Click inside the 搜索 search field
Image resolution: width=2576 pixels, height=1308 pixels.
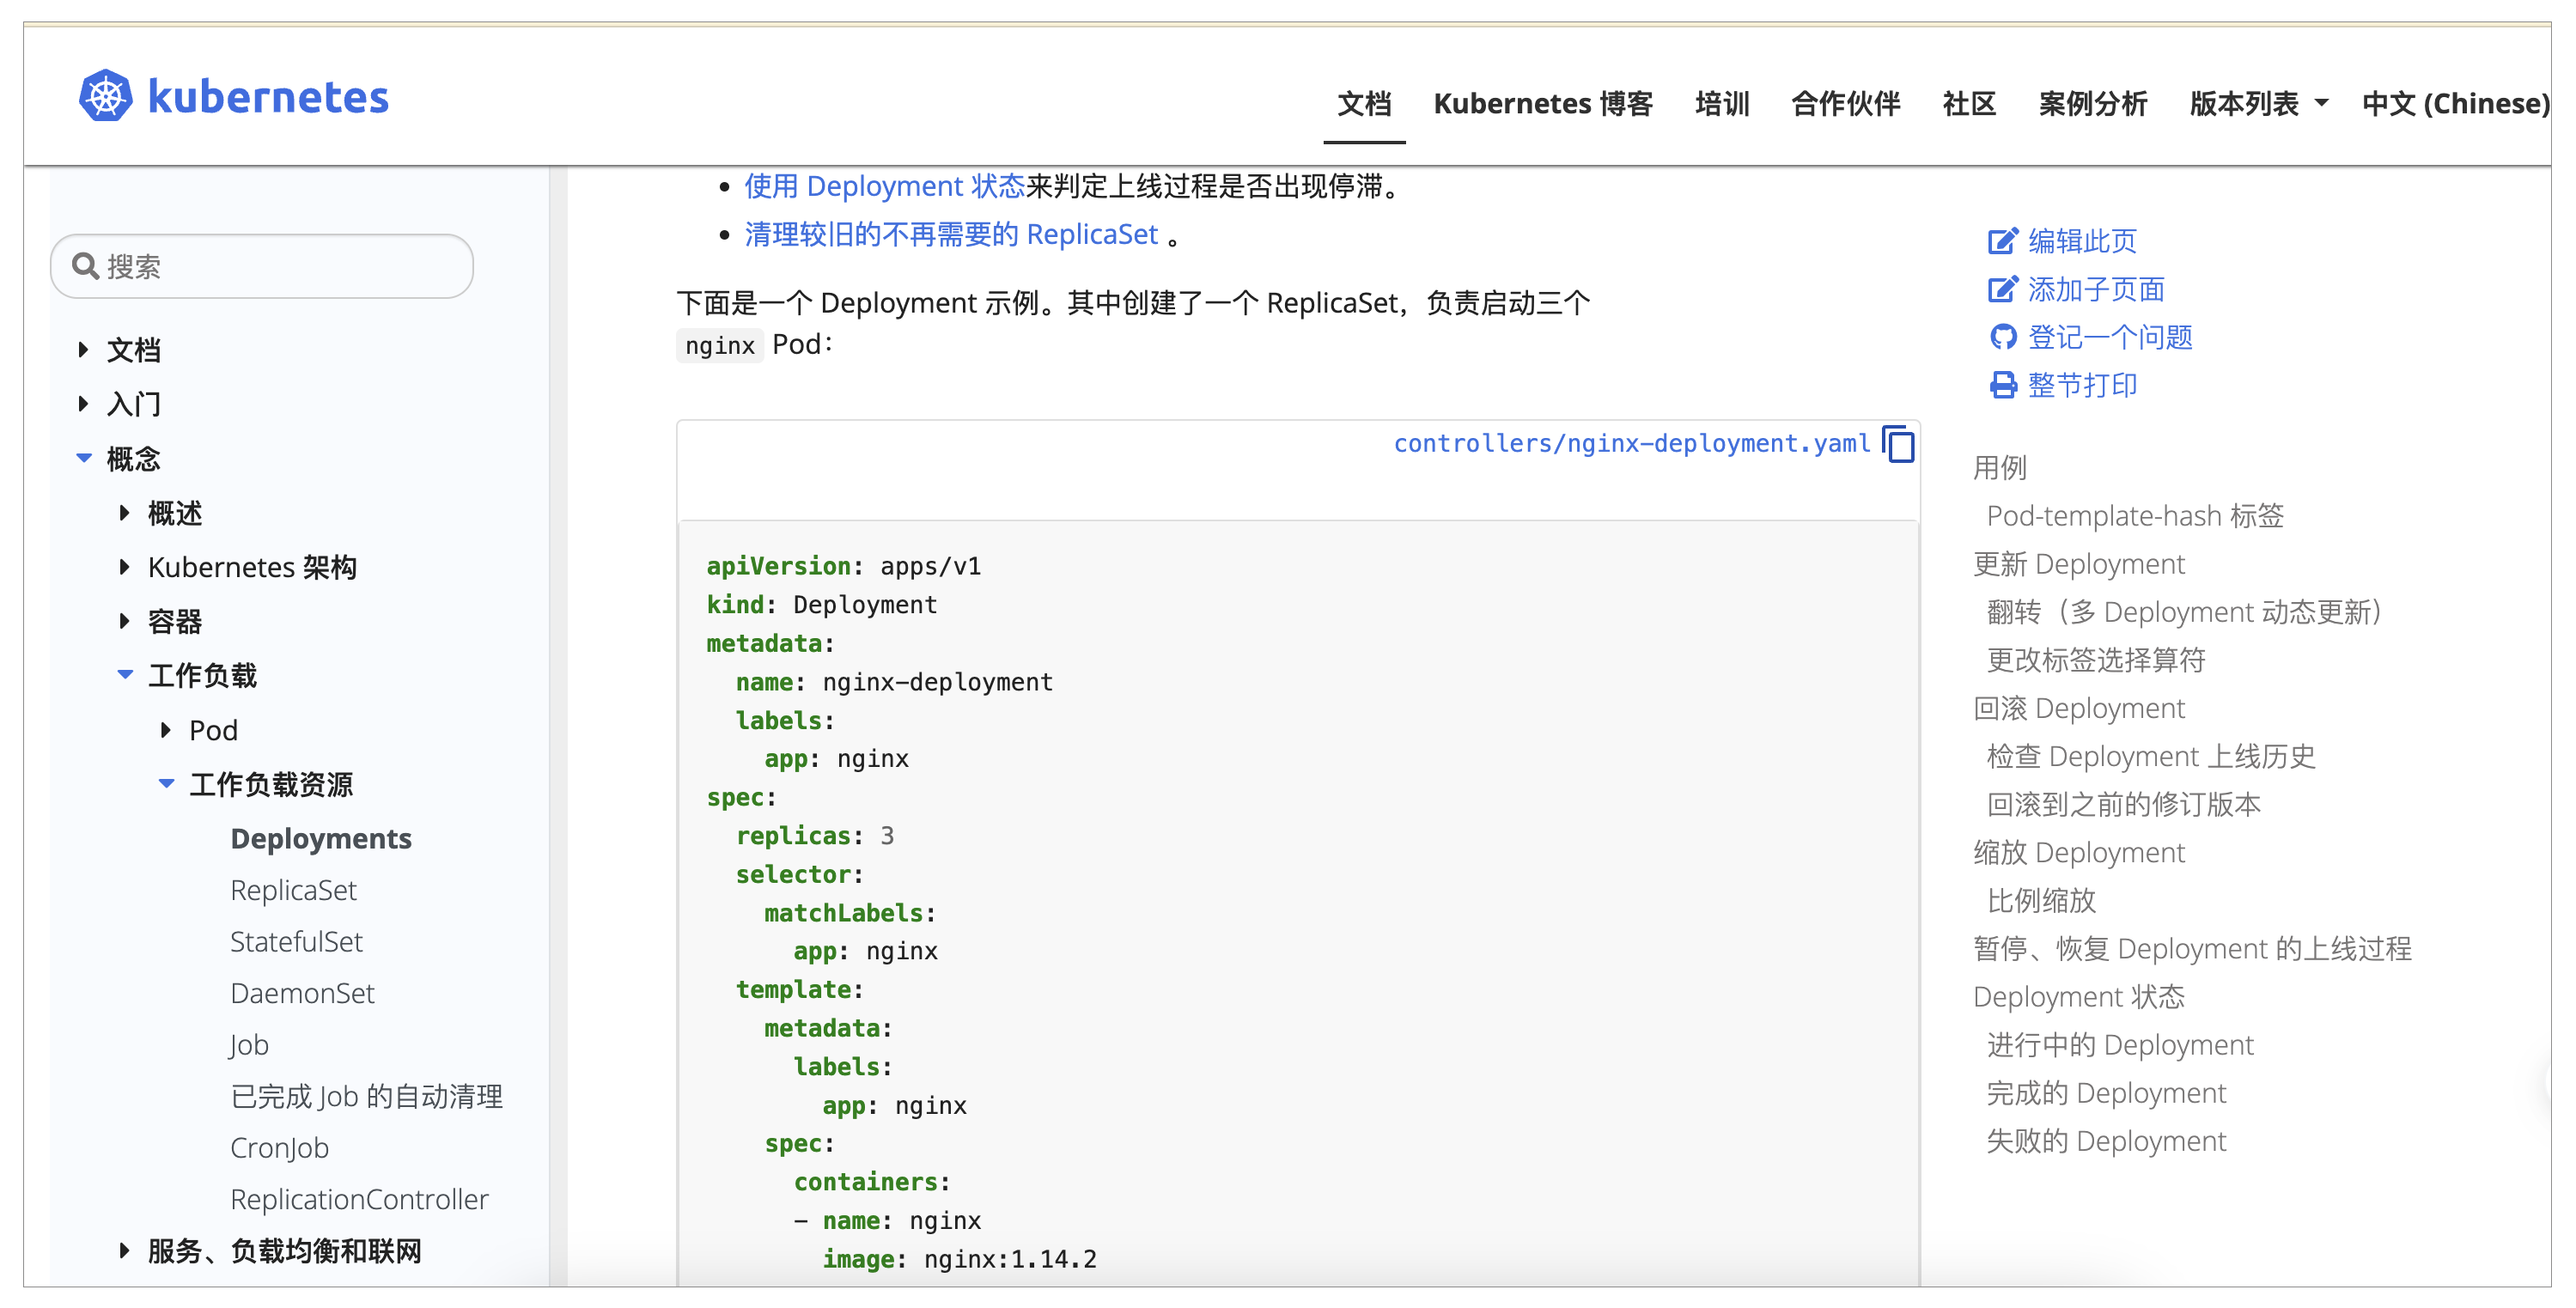(262, 266)
